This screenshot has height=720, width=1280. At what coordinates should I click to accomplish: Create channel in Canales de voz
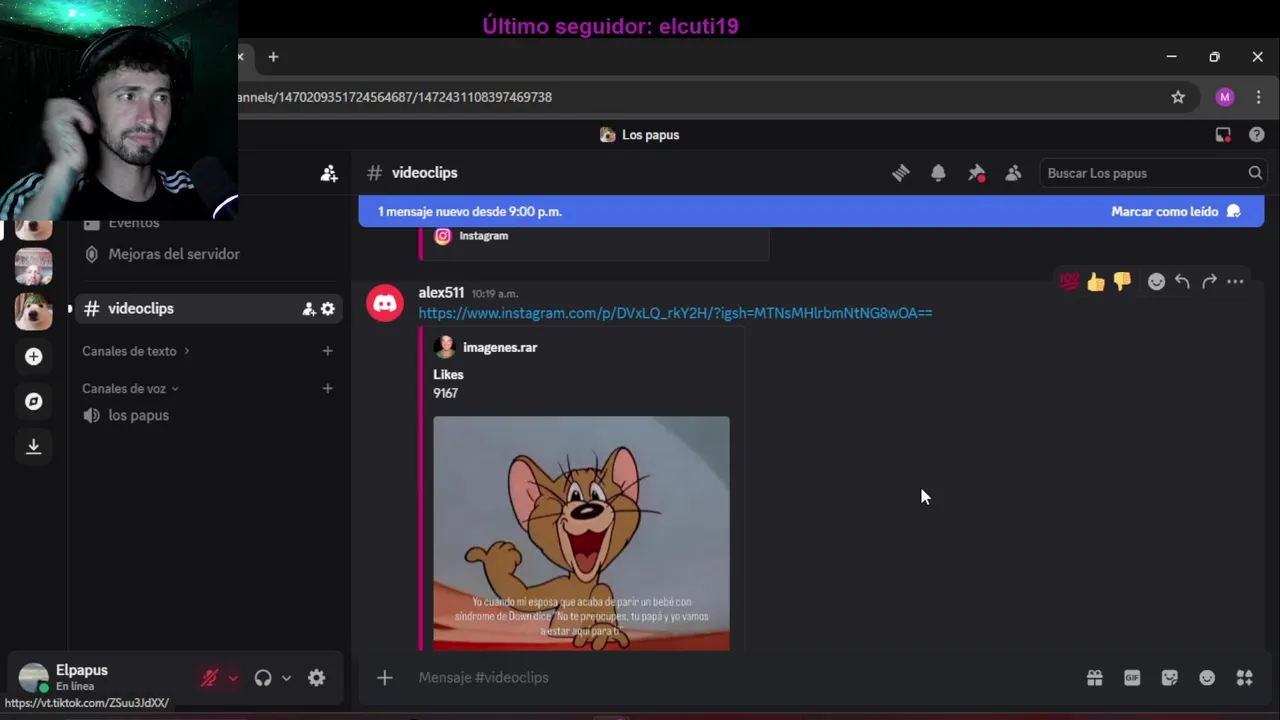327,388
